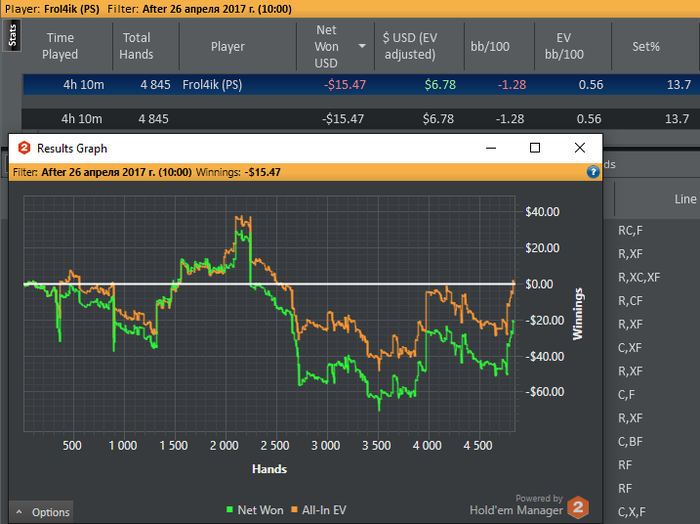Click the C,XF line entry
Viewport: 700px width, 524px height.
coord(629,348)
